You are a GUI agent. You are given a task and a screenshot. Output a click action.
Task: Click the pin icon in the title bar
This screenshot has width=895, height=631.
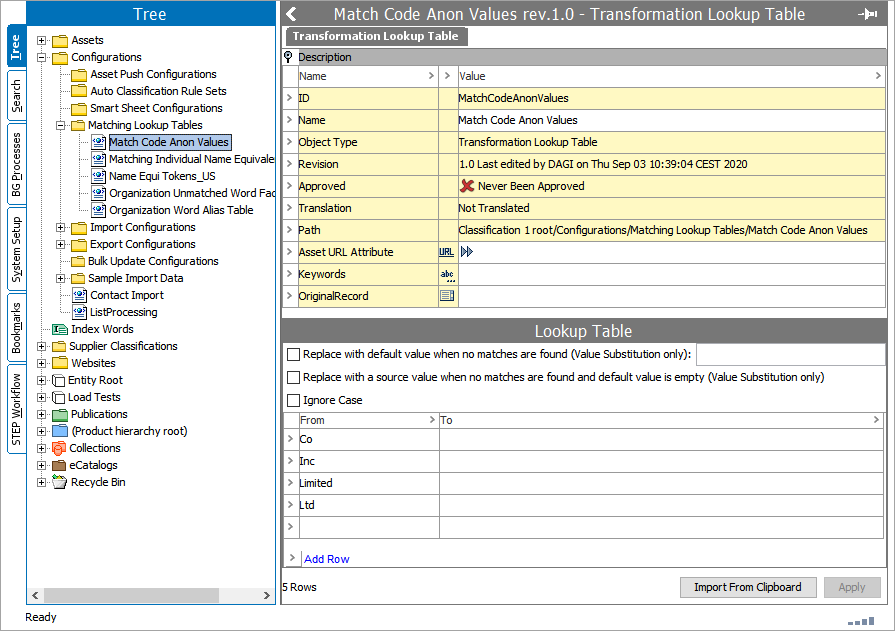[868, 14]
